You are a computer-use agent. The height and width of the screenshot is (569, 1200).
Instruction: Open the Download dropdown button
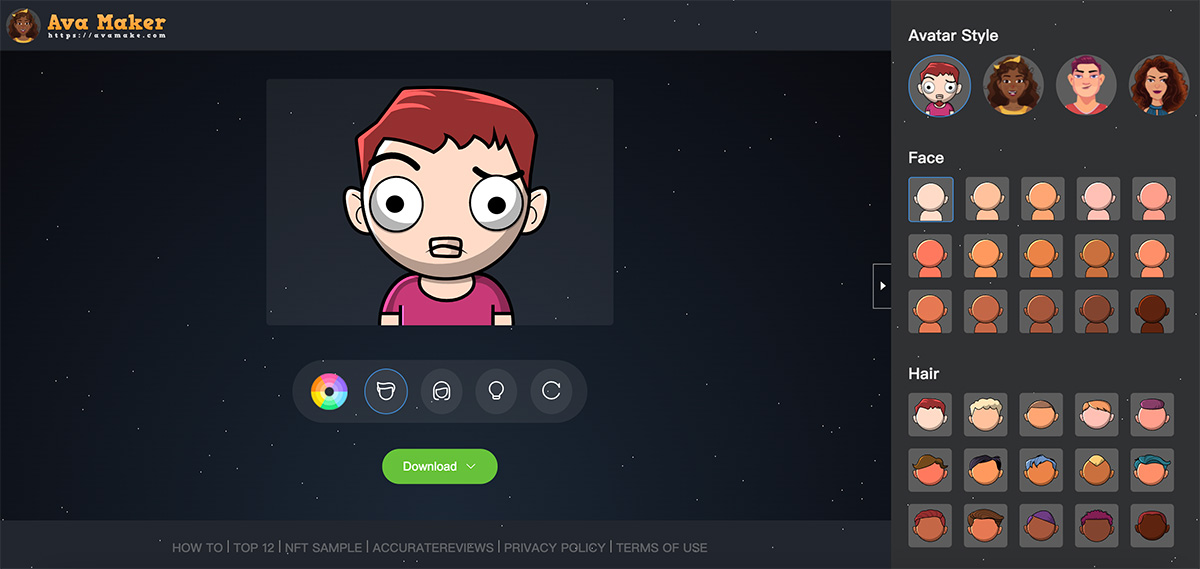[439, 467]
